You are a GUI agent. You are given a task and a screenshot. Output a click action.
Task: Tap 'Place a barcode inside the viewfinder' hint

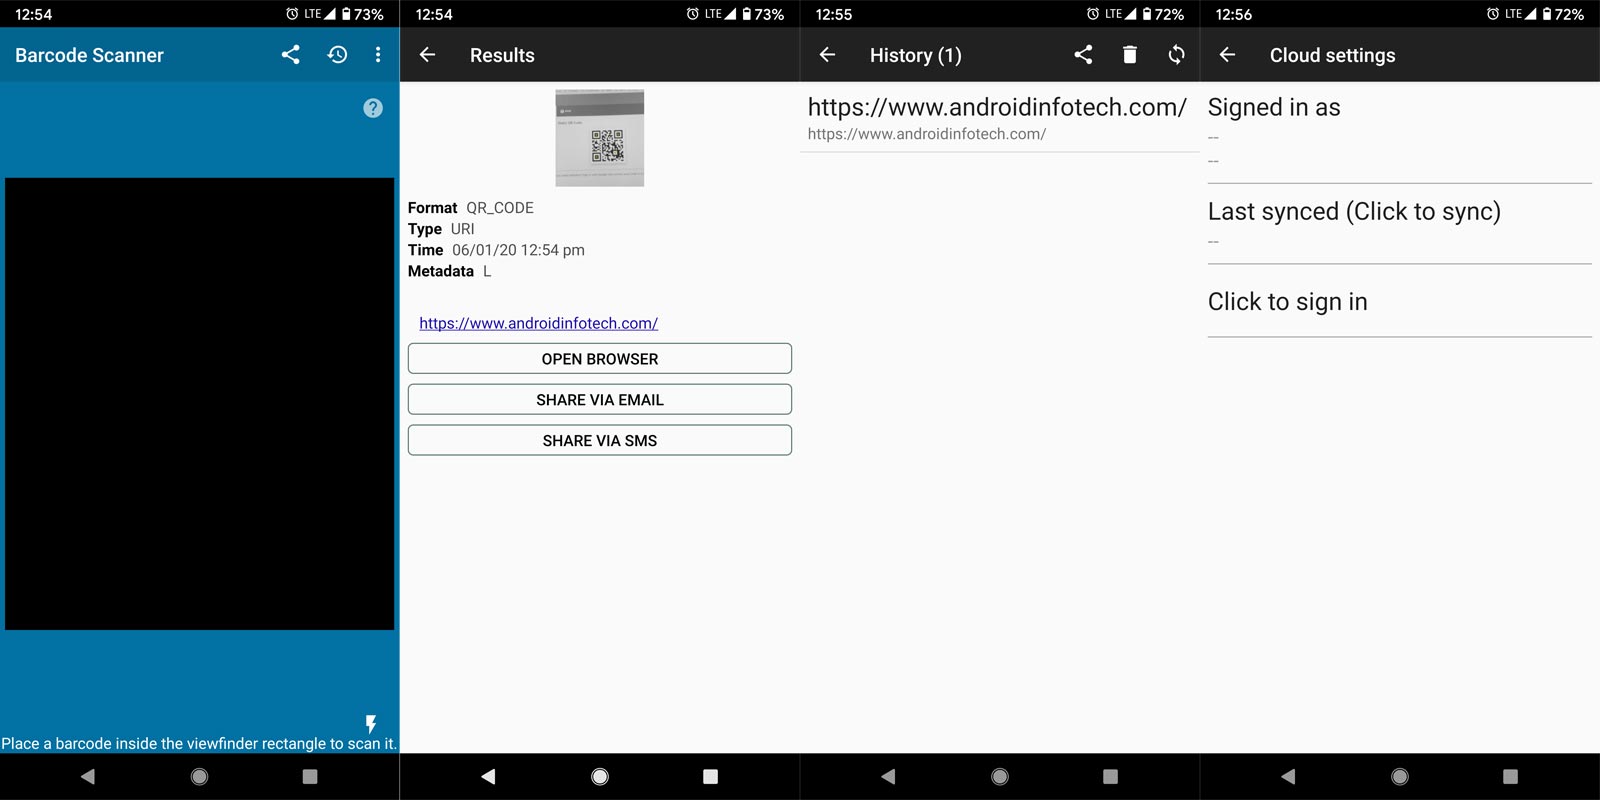pos(199,744)
